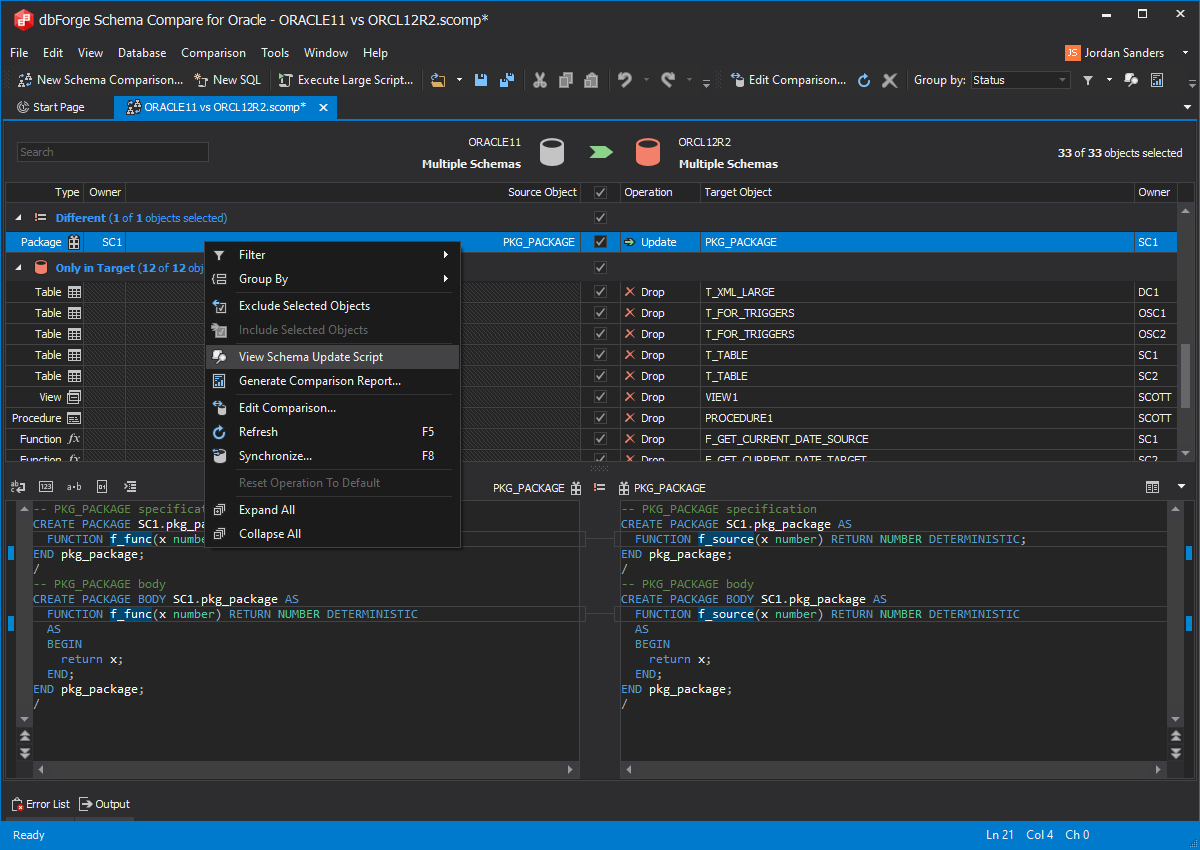Click the New Schema Comparison button
This screenshot has width=1200, height=850.
[100, 80]
